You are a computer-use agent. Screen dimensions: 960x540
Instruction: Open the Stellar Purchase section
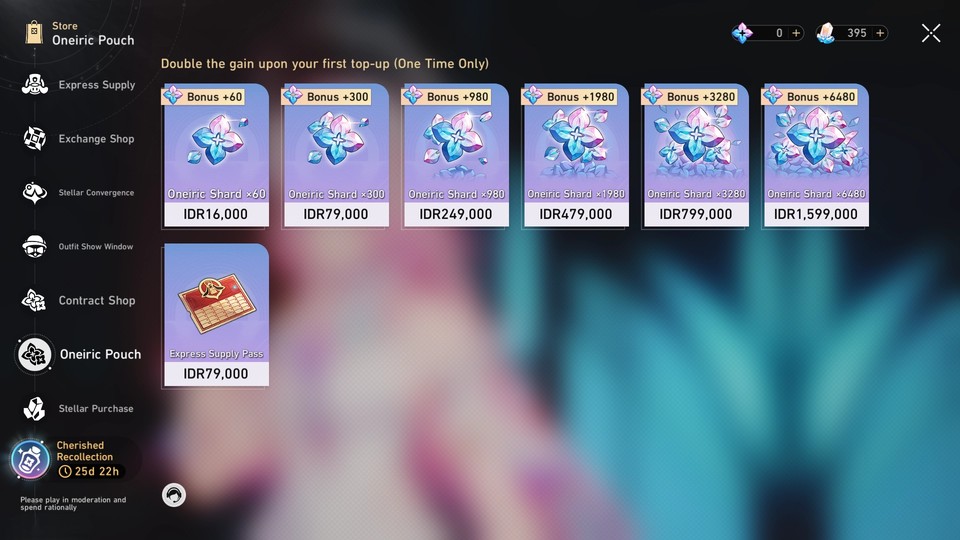(78, 408)
